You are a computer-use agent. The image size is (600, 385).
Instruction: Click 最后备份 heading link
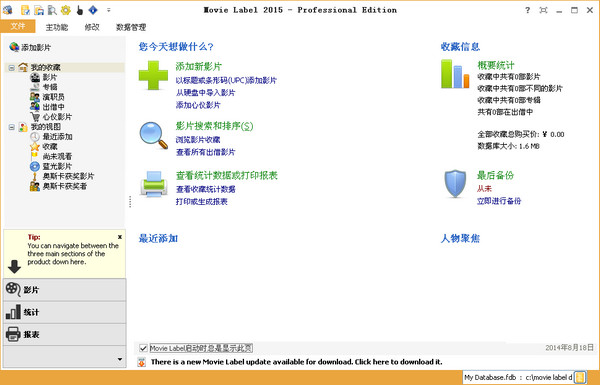pos(495,176)
